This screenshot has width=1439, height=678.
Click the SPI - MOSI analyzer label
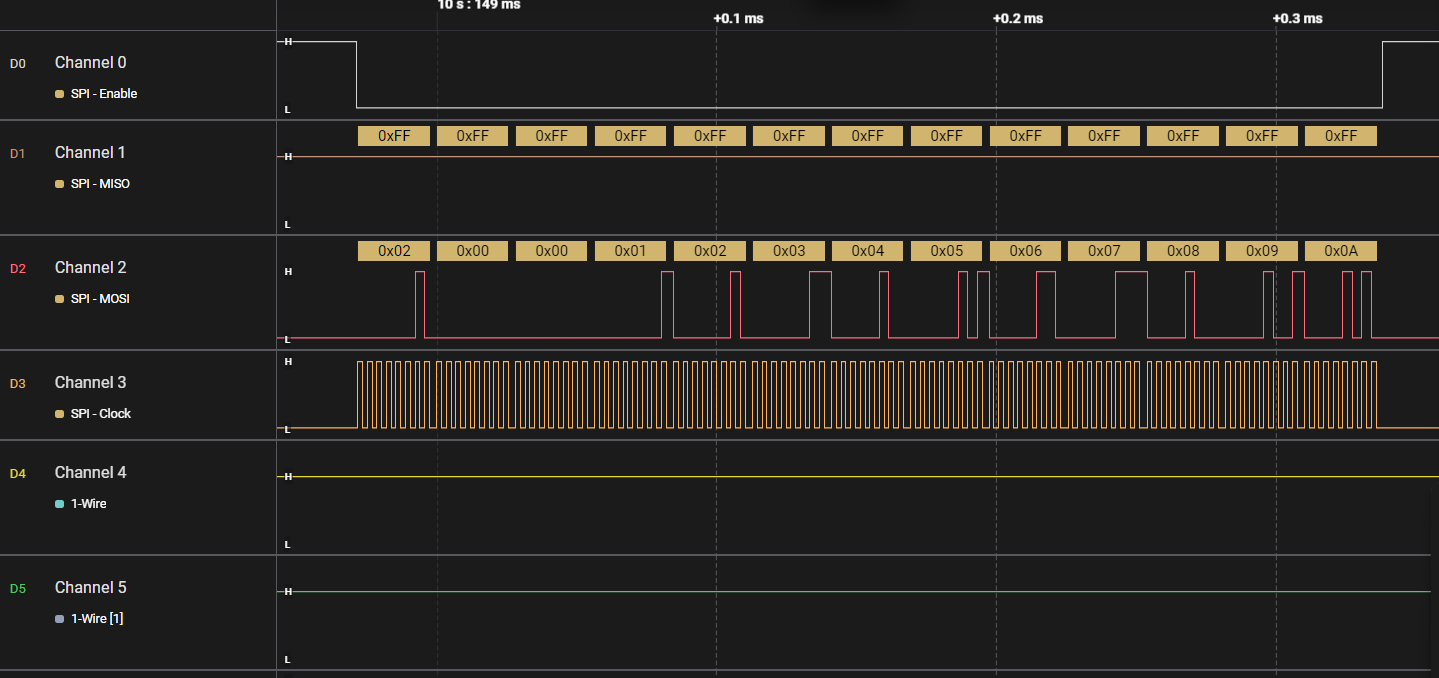[x=100, y=298]
